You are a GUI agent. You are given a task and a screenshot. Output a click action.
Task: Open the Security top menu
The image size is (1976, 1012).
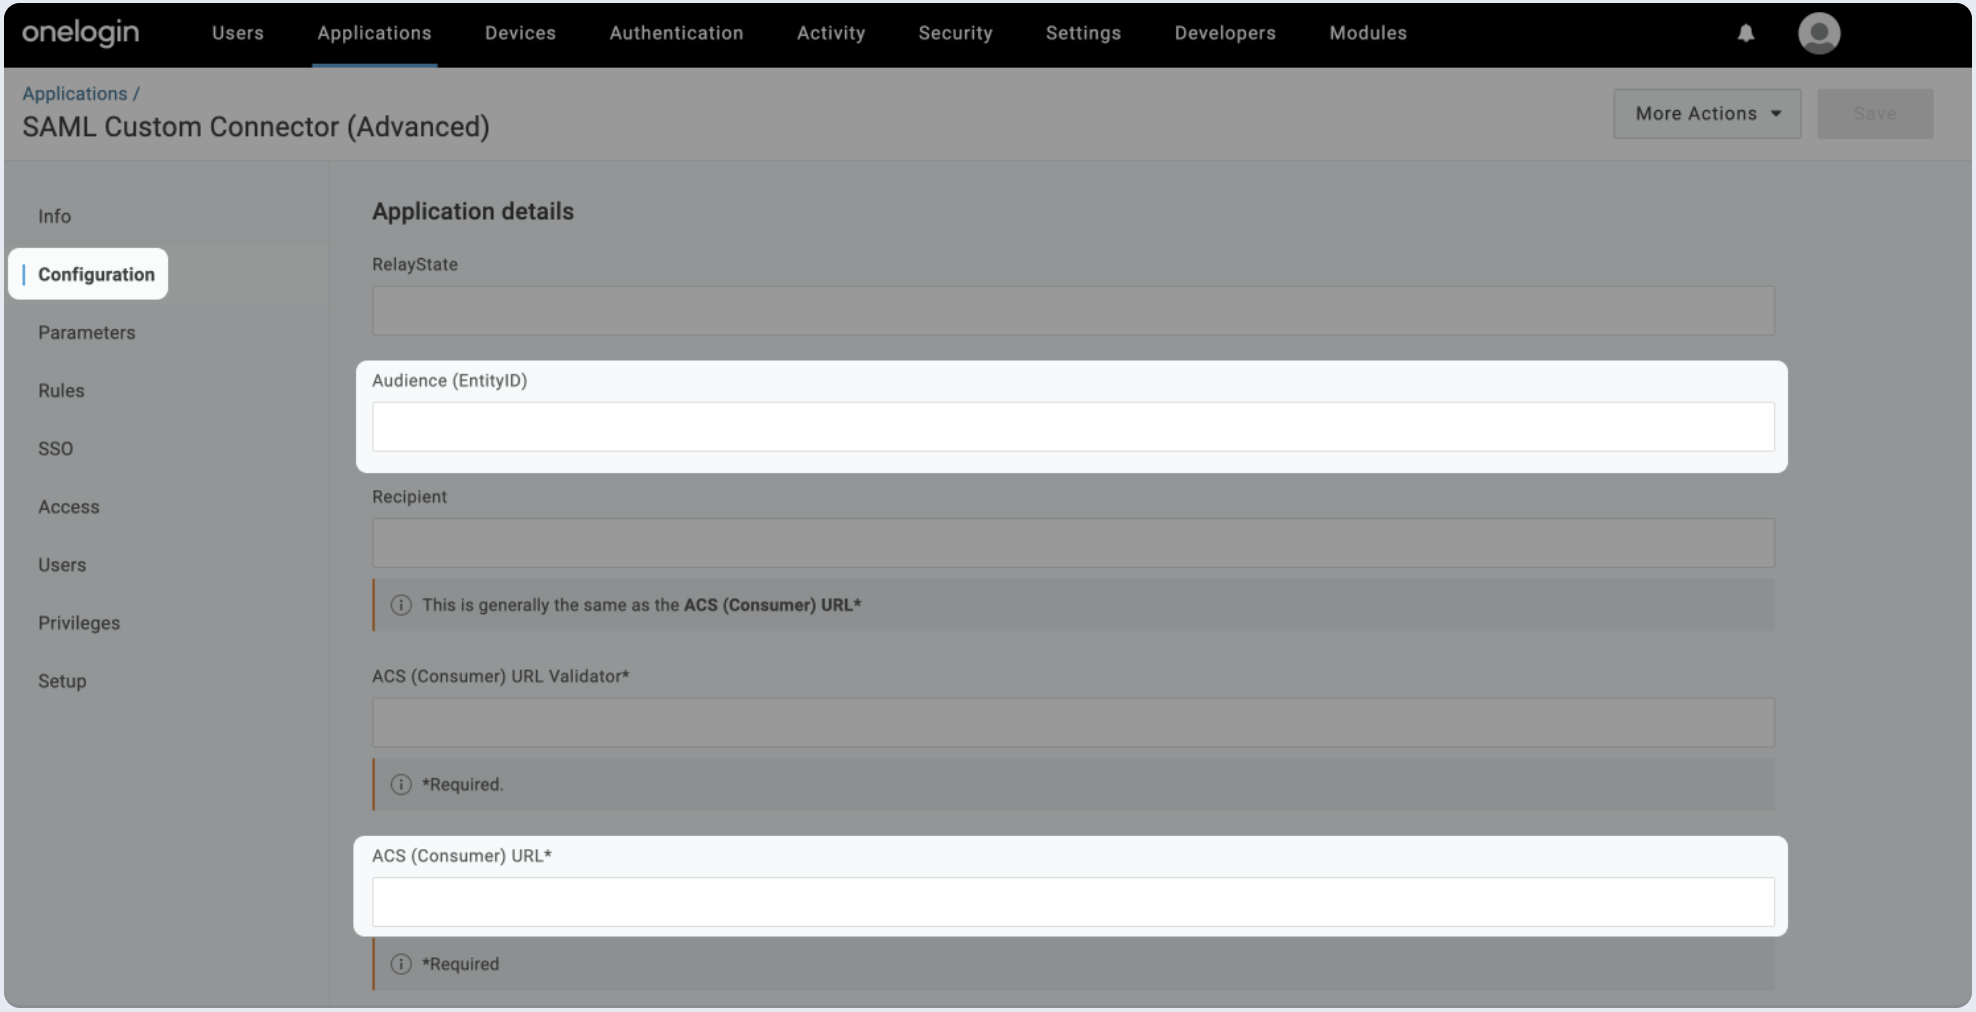click(955, 33)
